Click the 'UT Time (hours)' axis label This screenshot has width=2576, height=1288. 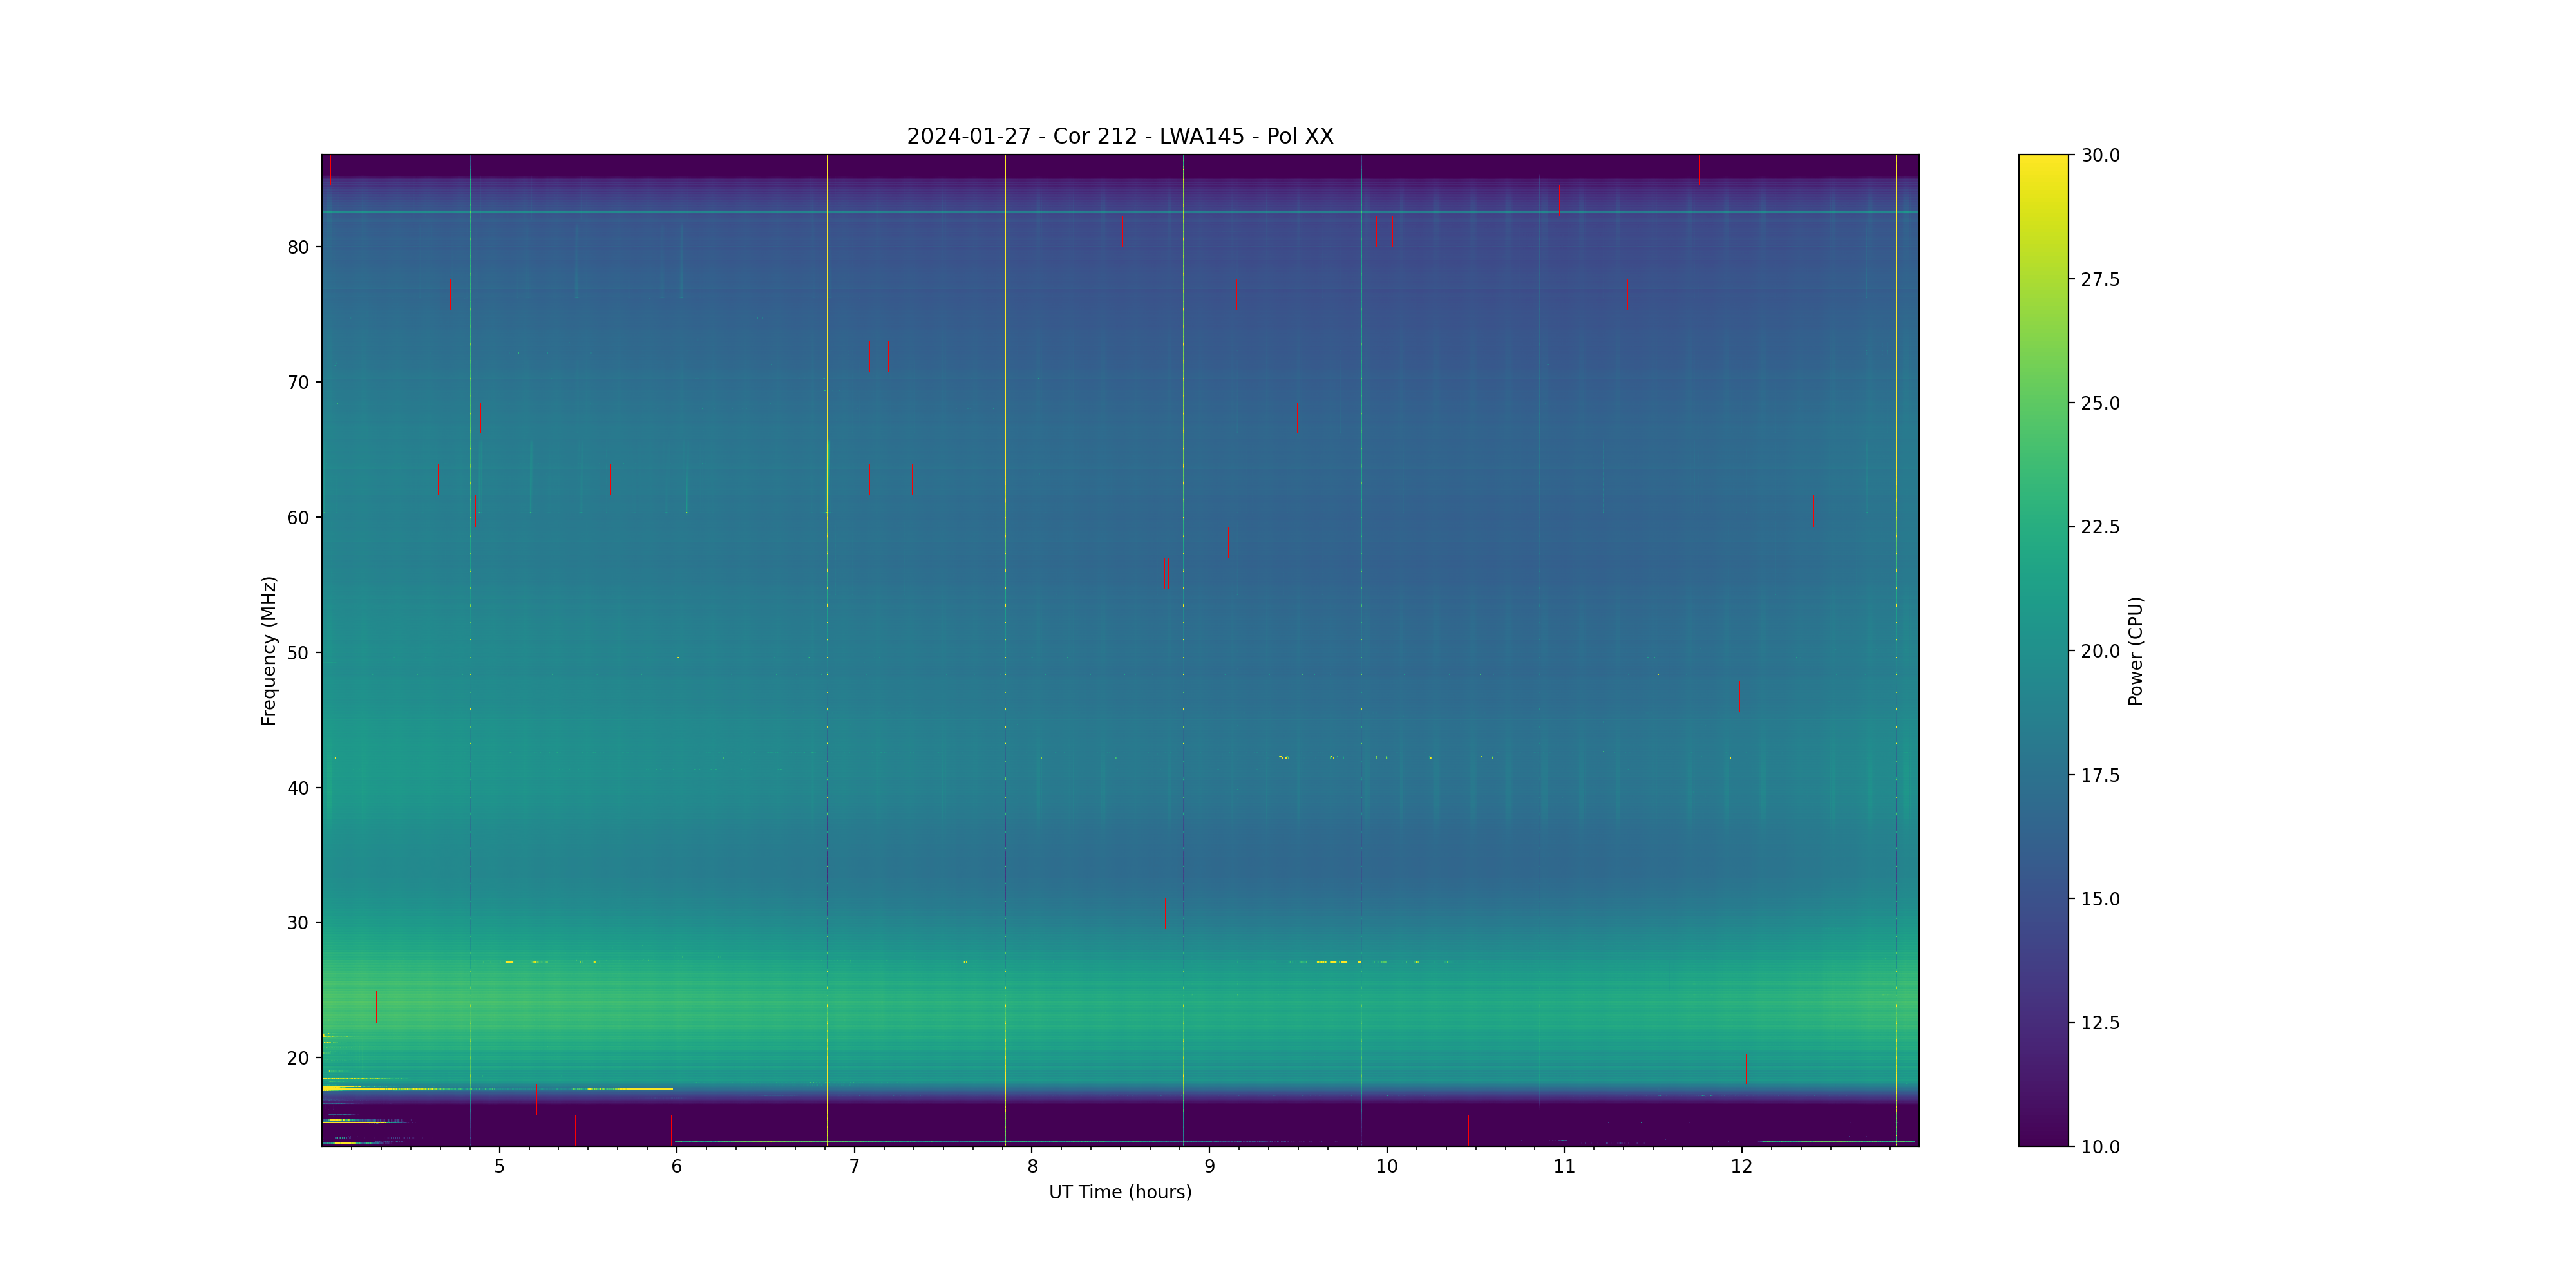(x=1119, y=1192)
